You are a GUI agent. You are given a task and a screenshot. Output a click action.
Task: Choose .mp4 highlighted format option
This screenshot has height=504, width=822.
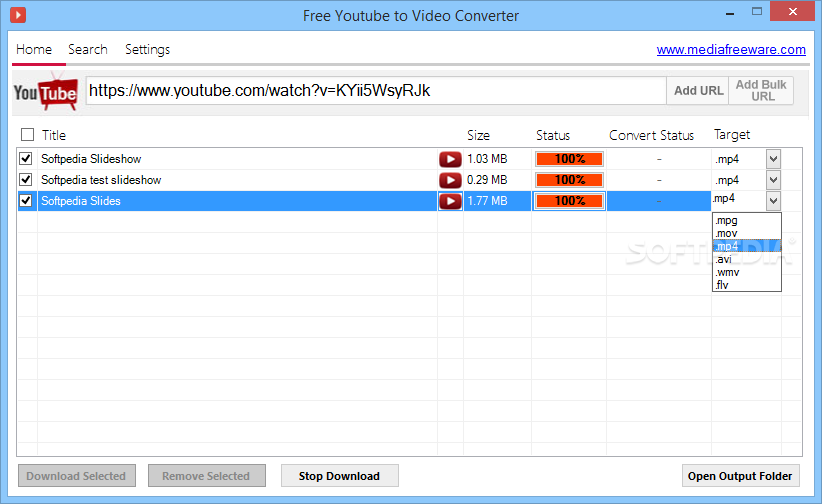click(747, 246)
